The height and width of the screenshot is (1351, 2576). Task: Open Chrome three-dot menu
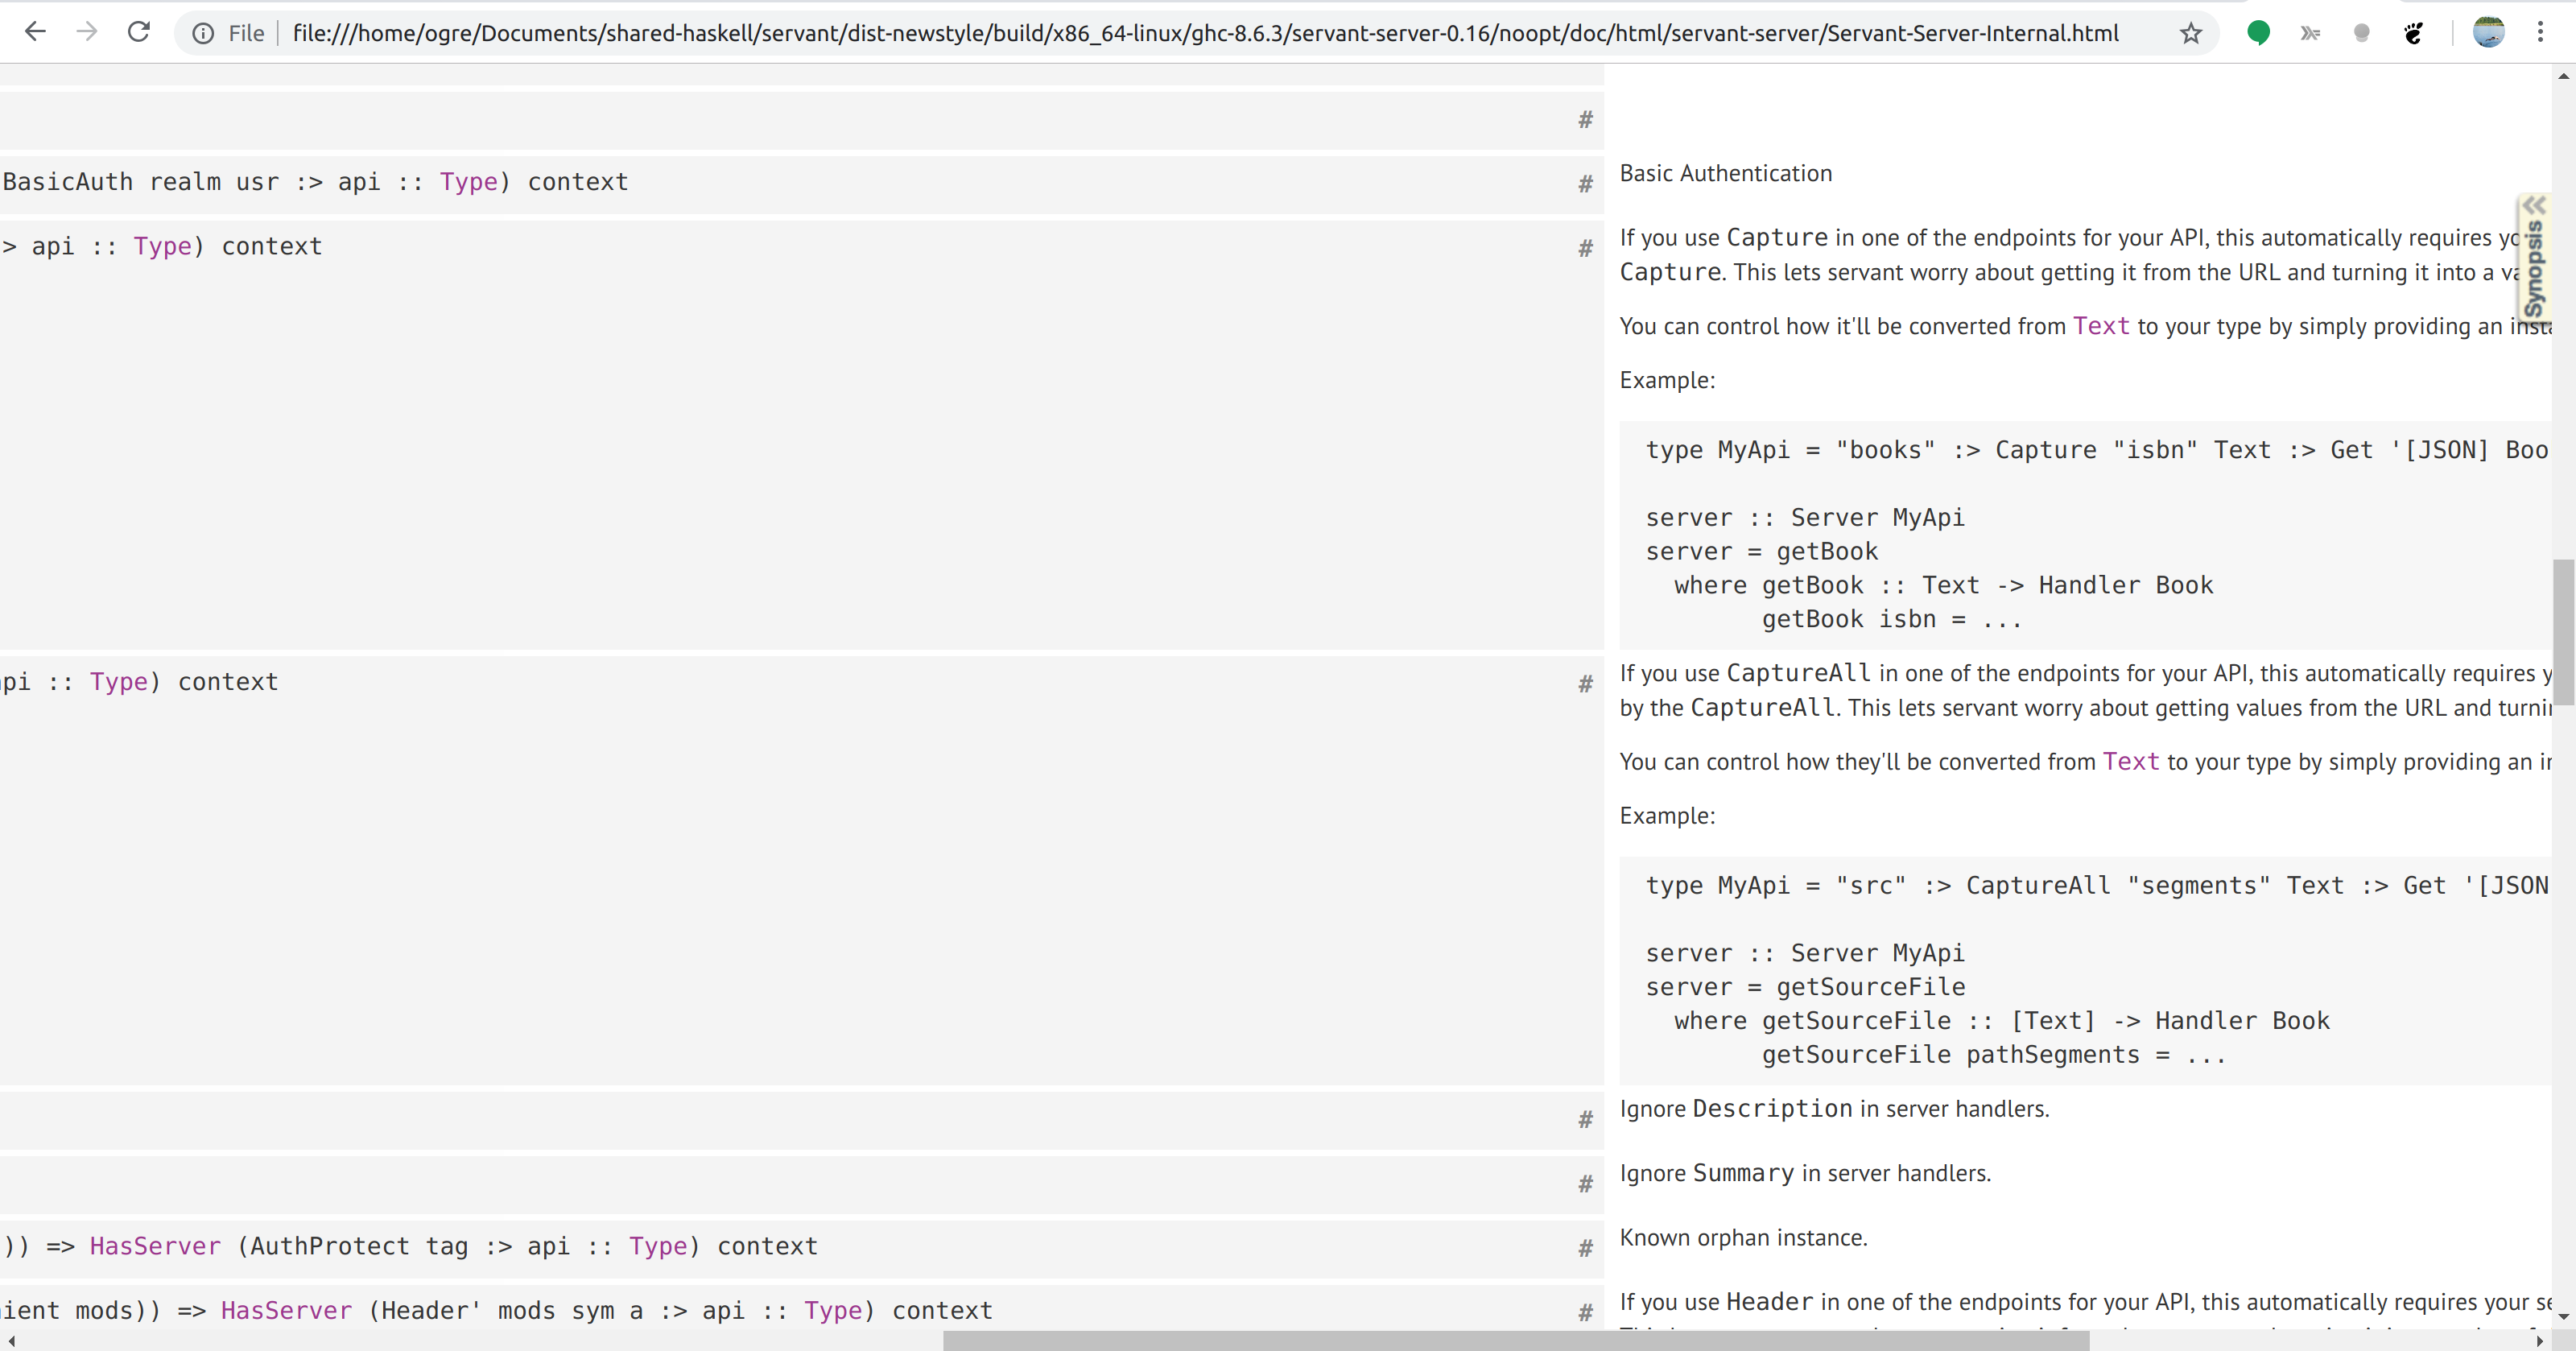click(x=2540, y=33)
